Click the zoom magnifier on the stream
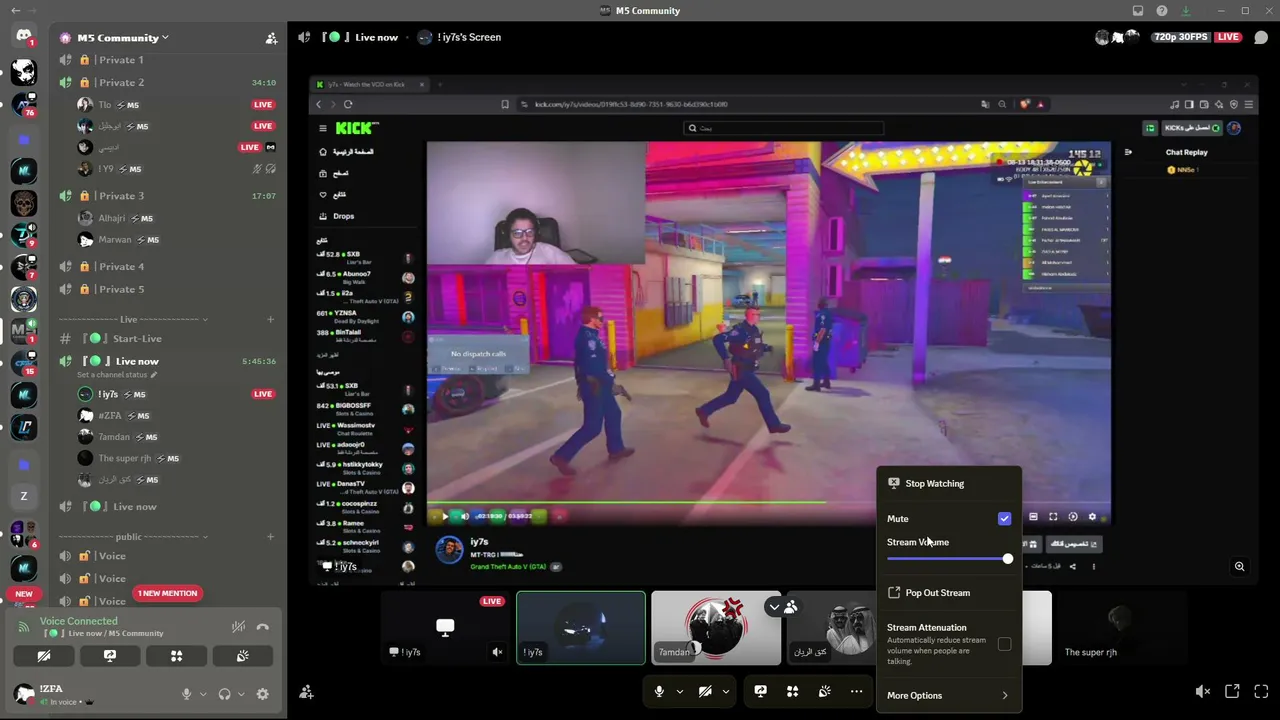This screenshot has width=1280, height=720. (1239, 567)
